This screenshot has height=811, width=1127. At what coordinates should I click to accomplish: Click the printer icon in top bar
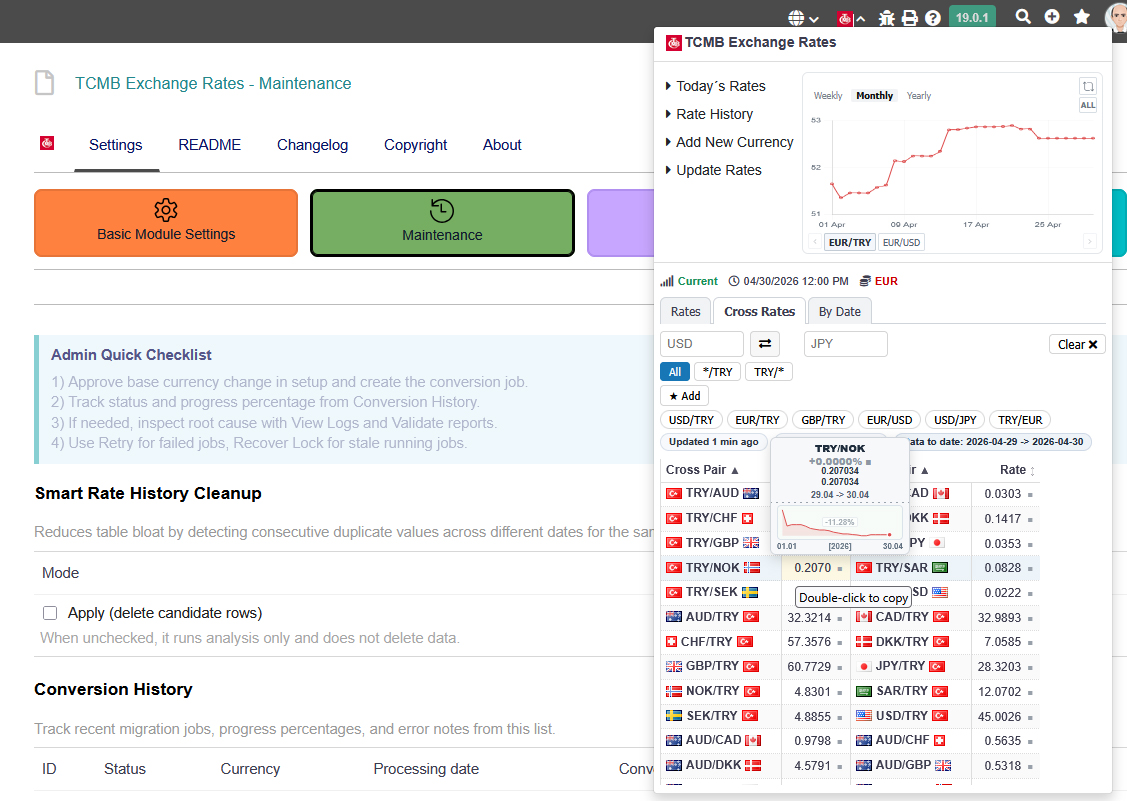[x=910, y=18]
